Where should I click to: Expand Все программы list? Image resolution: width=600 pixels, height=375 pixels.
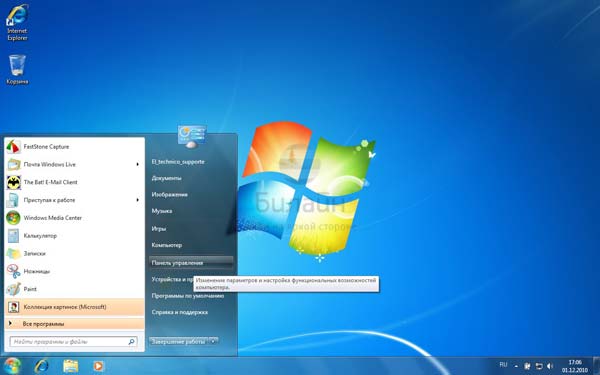75,324
